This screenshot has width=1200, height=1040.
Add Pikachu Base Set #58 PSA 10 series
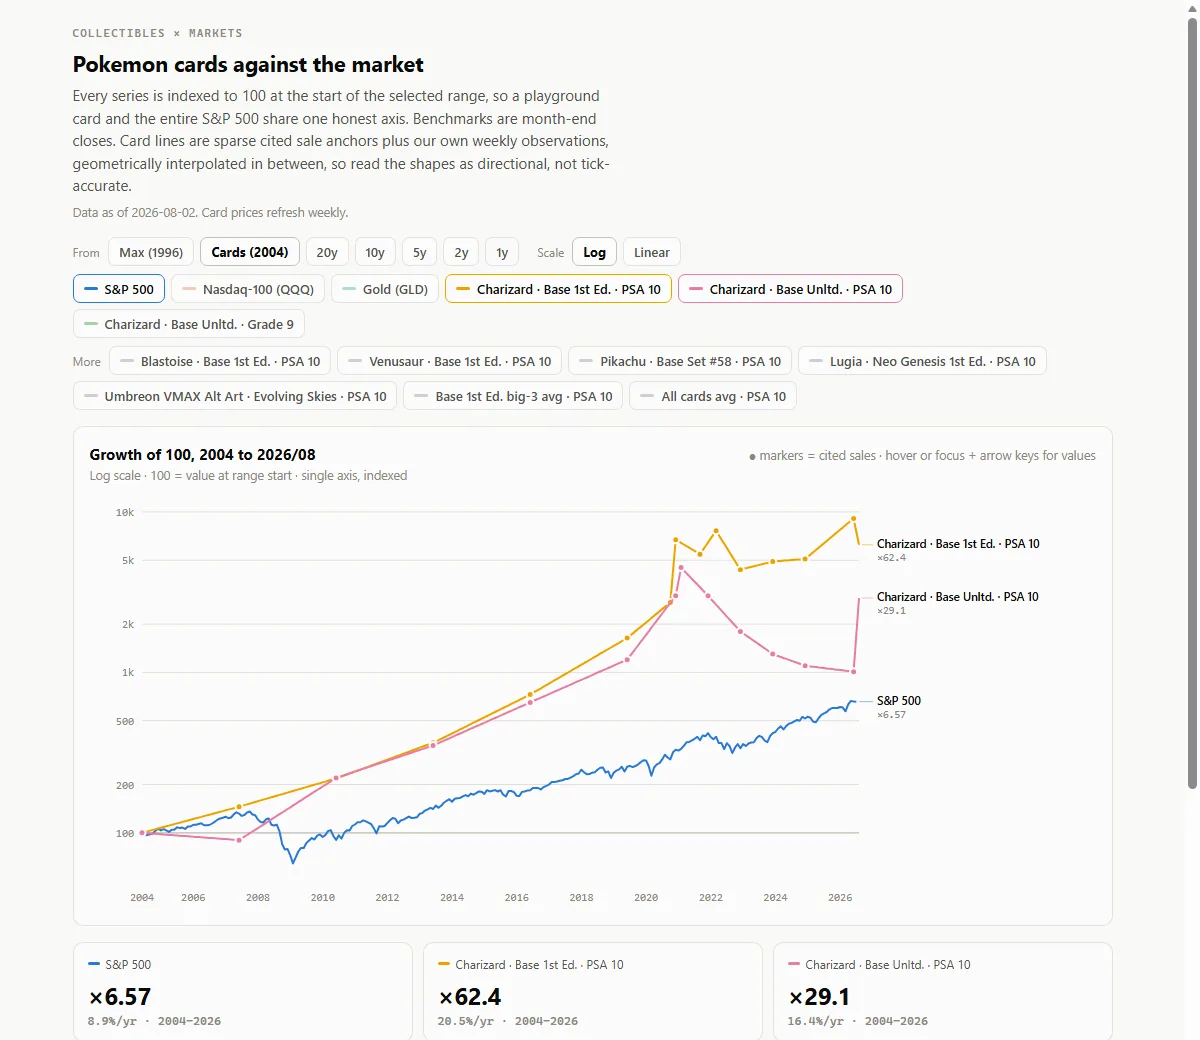pyautogui.click(x=680, y=361)
